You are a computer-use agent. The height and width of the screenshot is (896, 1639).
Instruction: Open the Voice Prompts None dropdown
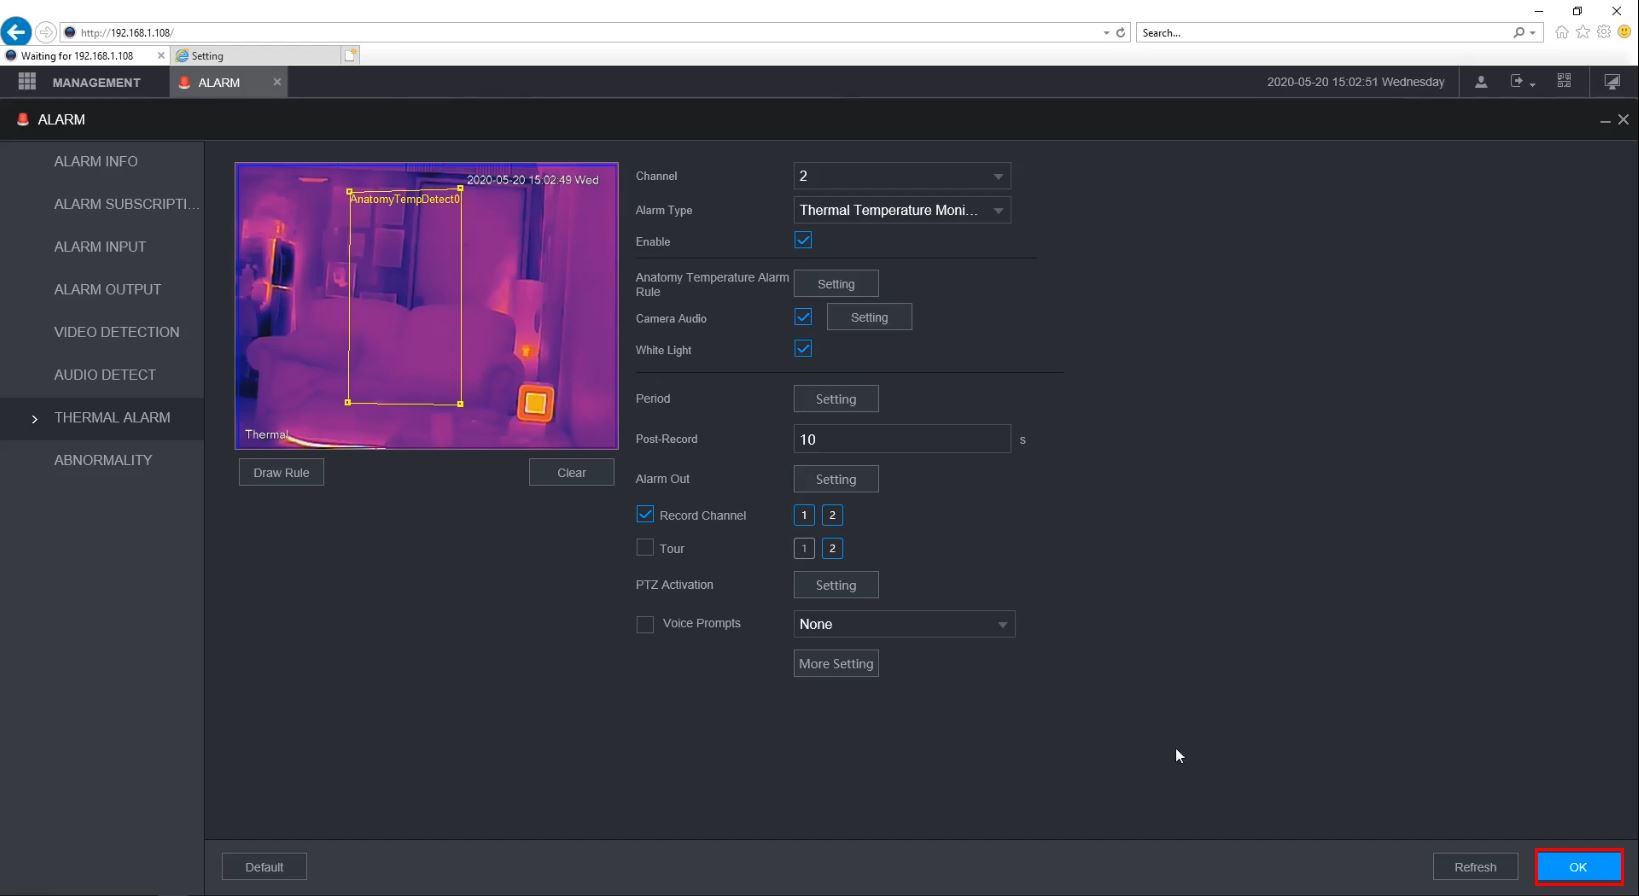[x=903, y=624]
